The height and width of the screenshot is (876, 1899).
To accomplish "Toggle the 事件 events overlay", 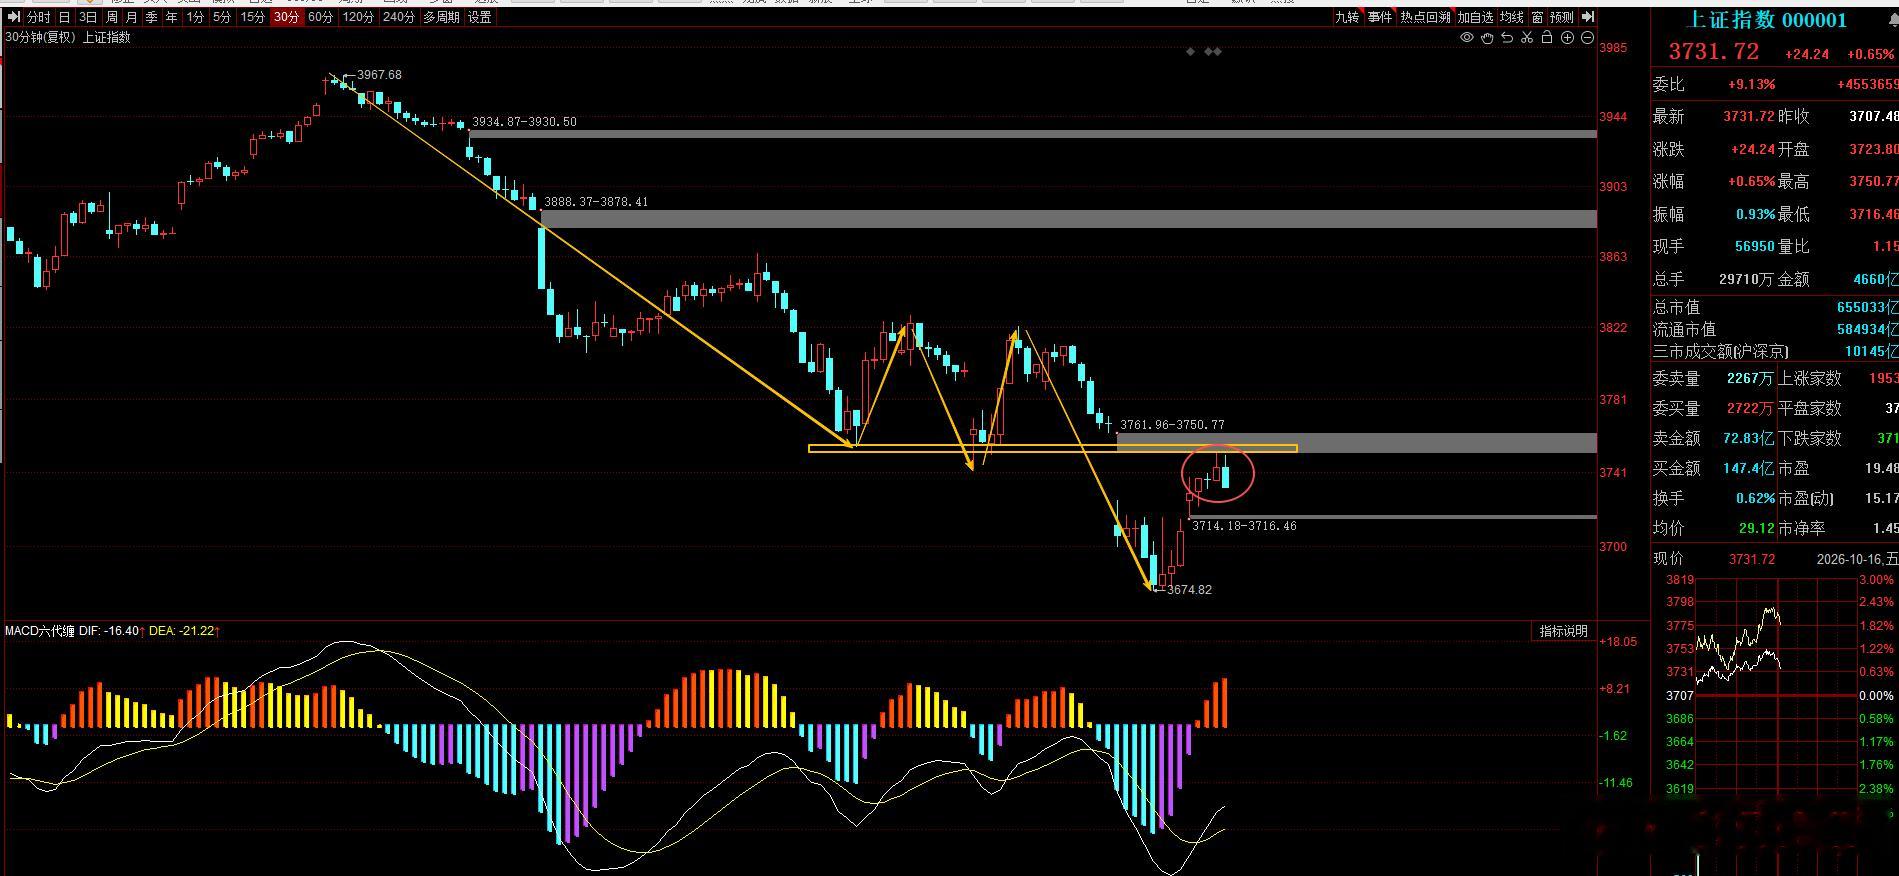I will point(1380,17).
